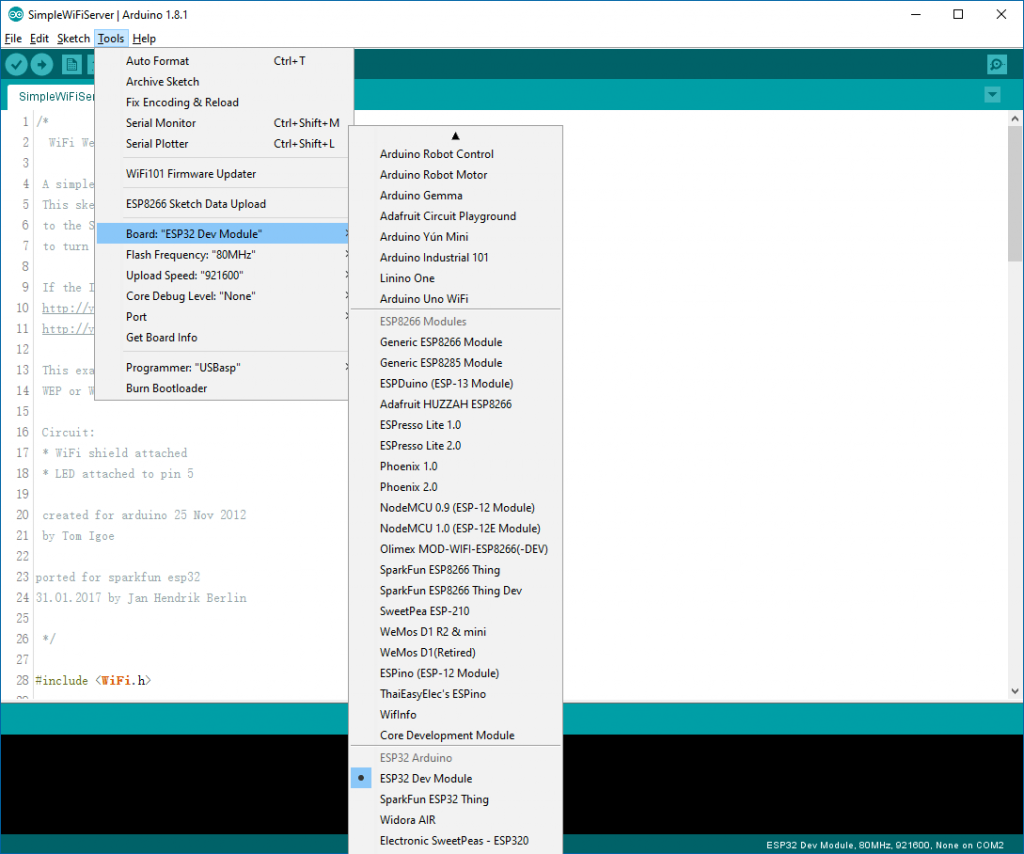Select Arduino Robot Control board
The width and height of the screenshot is (1024, 854).
coord(456,154)
